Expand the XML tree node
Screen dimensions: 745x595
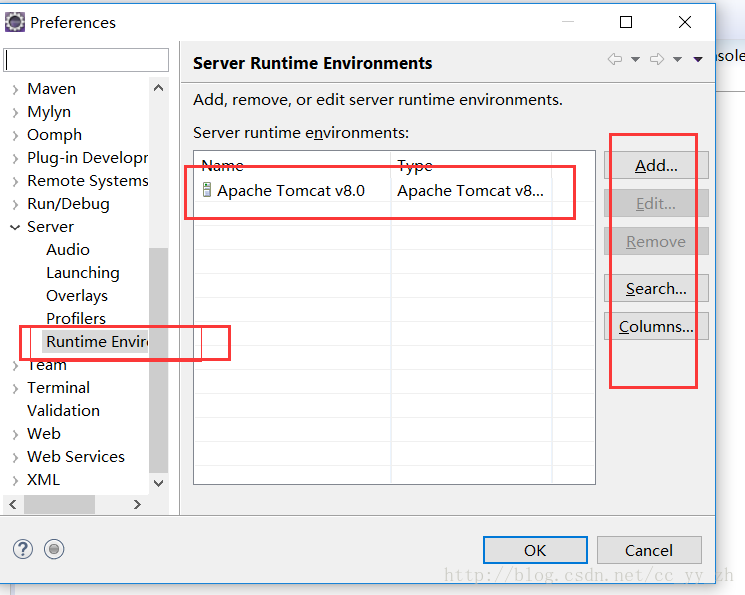point(15,480)
